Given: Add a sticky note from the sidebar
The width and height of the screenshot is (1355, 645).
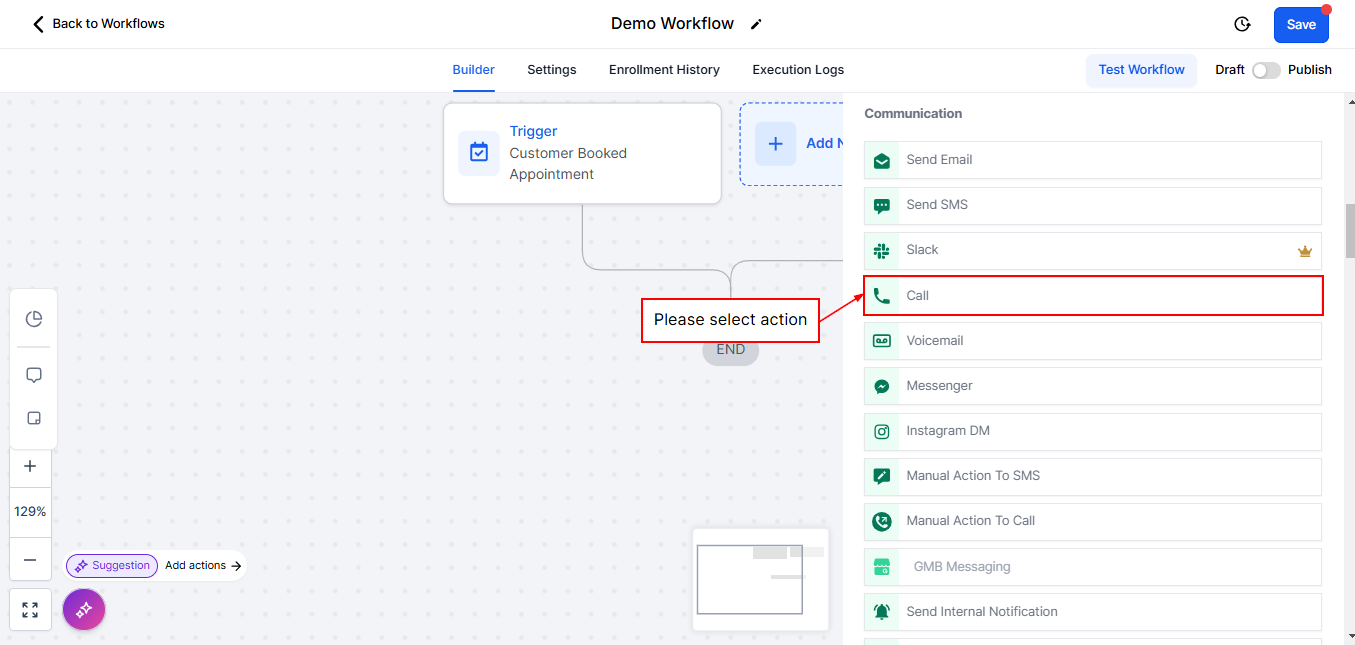Looking at the screenshot, I should (34, 419).
